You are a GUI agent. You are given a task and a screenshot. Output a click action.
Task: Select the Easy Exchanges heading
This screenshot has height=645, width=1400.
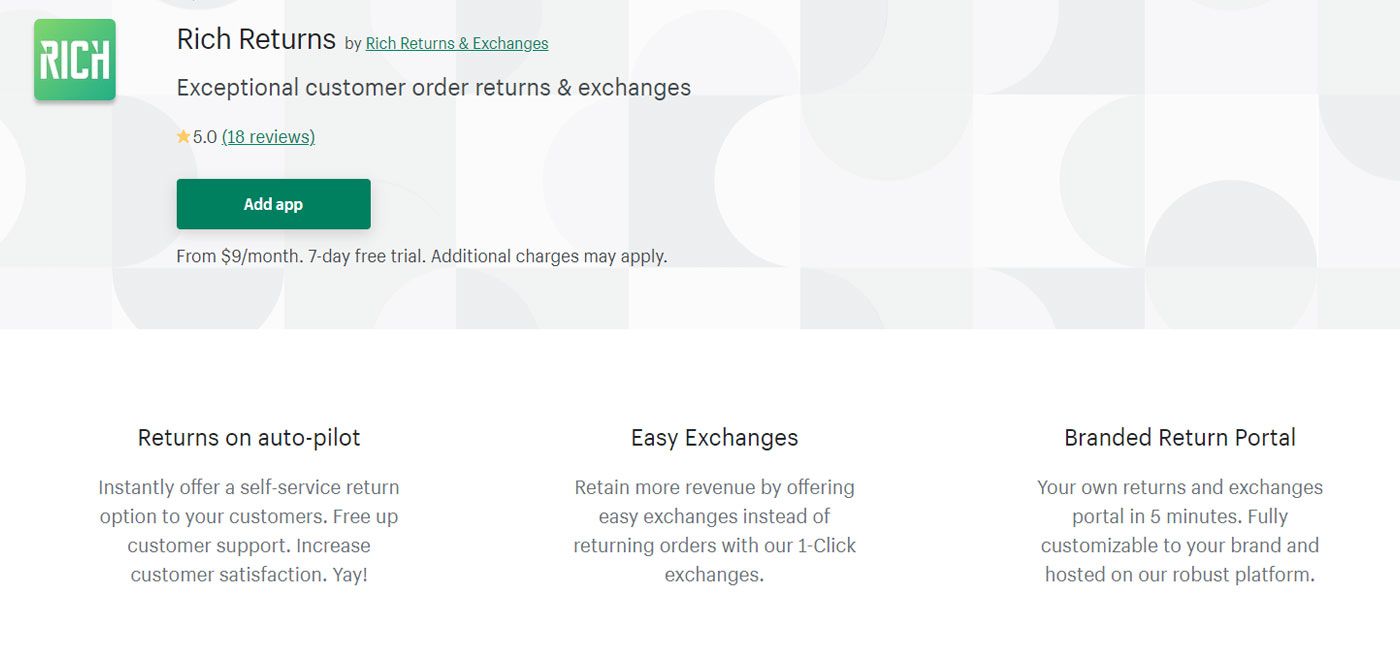(x=714, y=437)
